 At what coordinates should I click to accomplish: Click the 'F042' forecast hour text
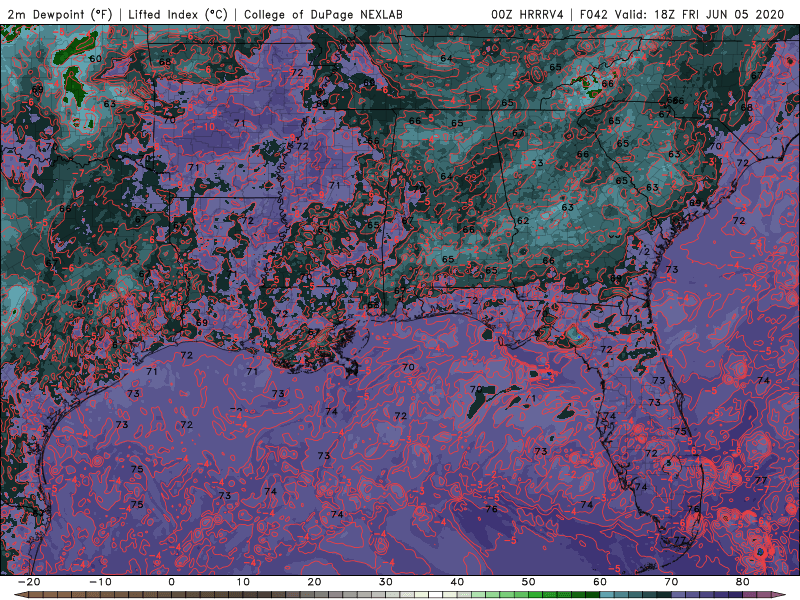[593, 14]
